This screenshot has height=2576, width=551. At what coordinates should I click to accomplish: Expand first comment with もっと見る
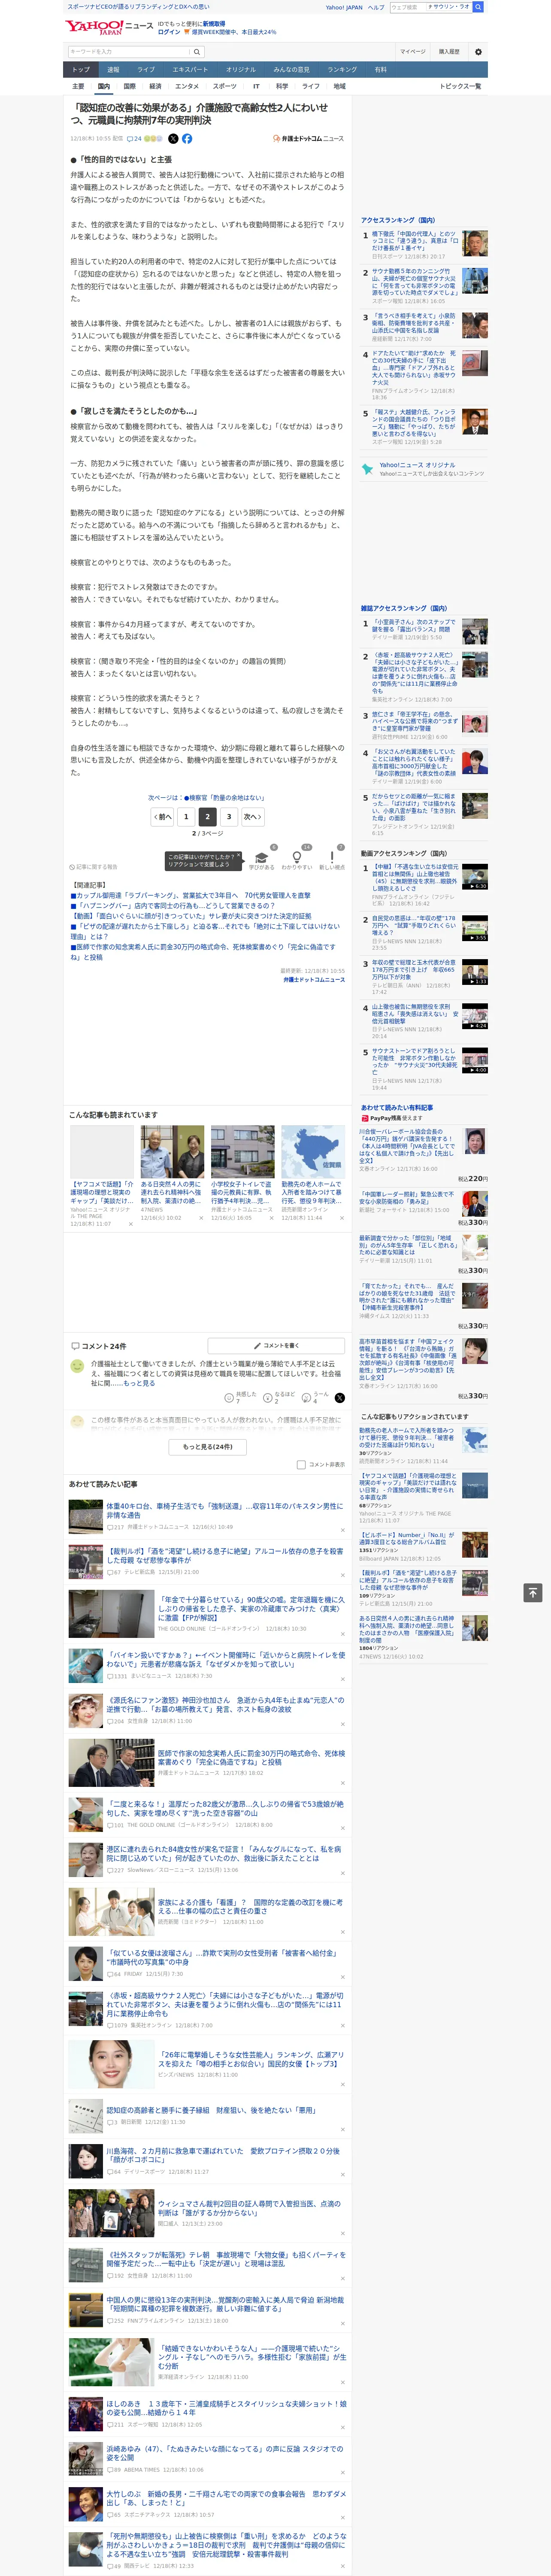pos(139,1383)
